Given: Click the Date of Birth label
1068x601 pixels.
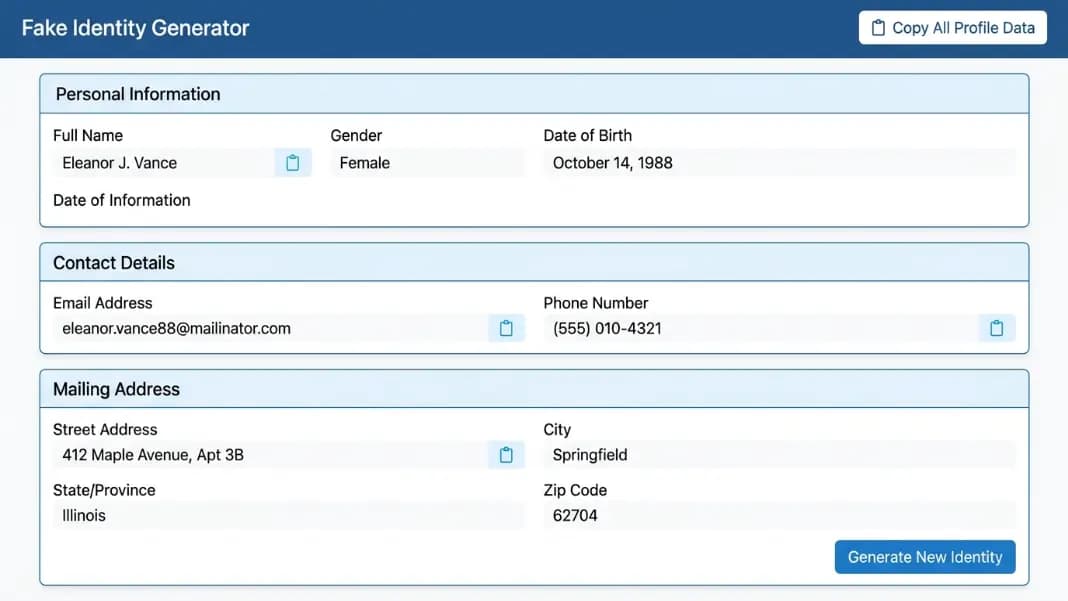Looking at the screenshot, I should click(x=588, y=136).
